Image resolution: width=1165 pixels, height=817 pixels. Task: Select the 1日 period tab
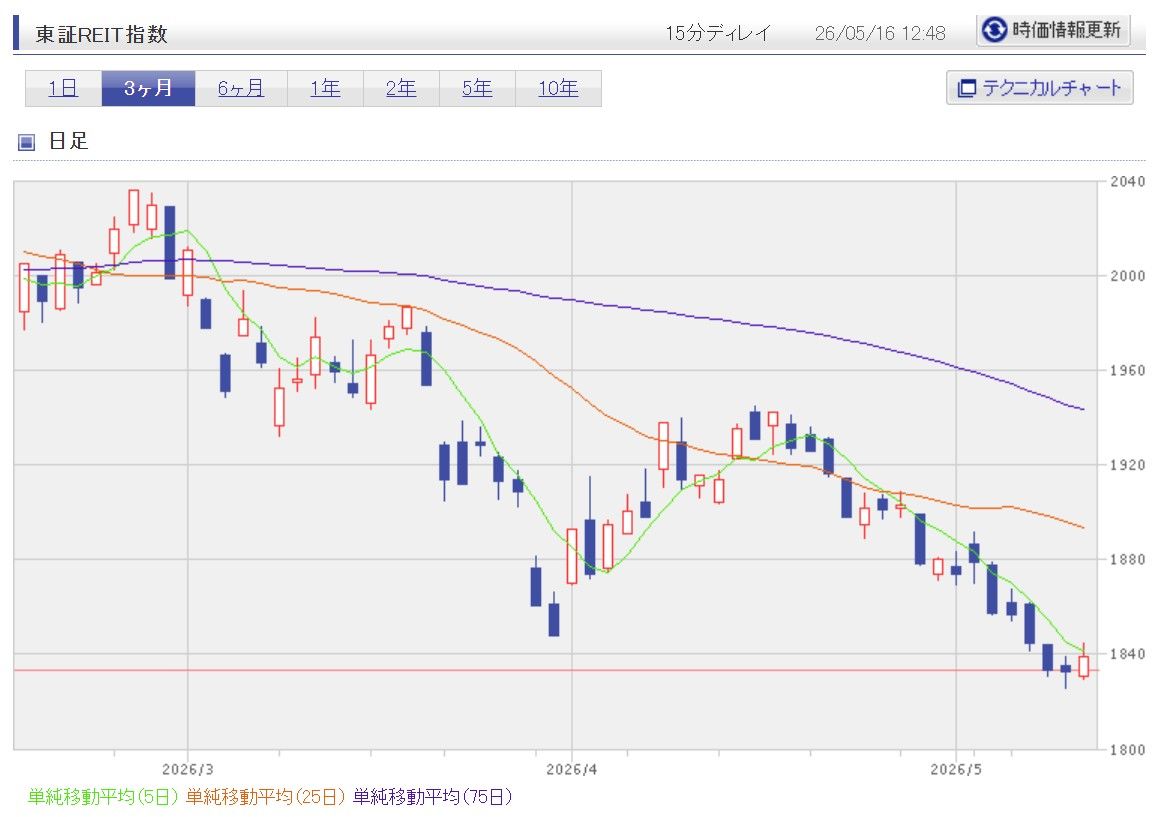[x=63, y=88]
